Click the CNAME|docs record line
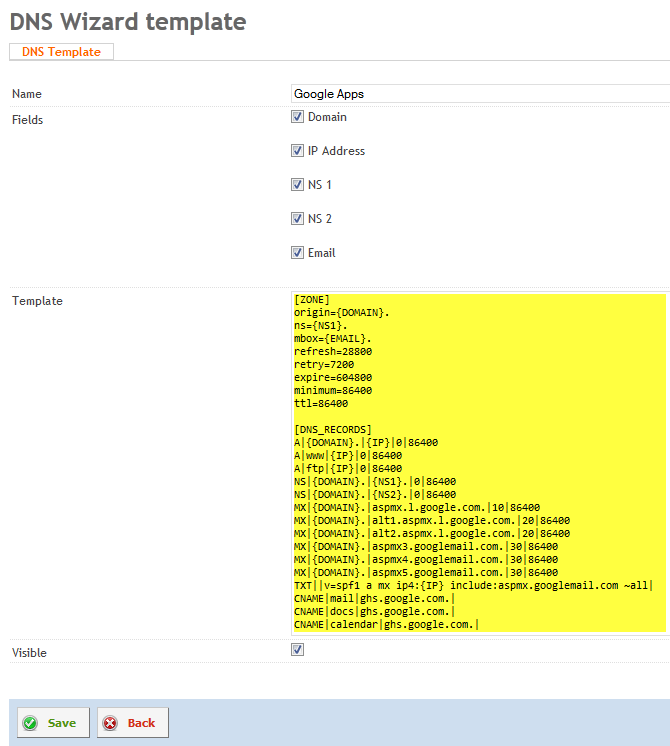Viewport: 670px width, 746px height. pos(374,612)
